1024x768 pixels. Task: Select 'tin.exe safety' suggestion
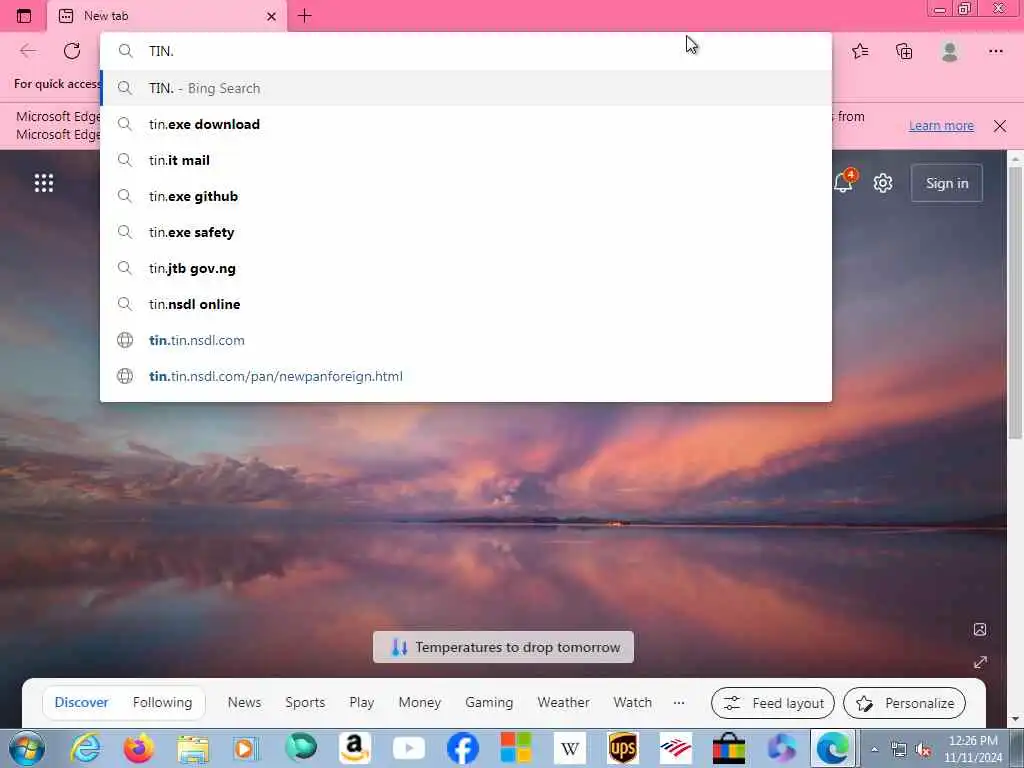tap(466, 232)
